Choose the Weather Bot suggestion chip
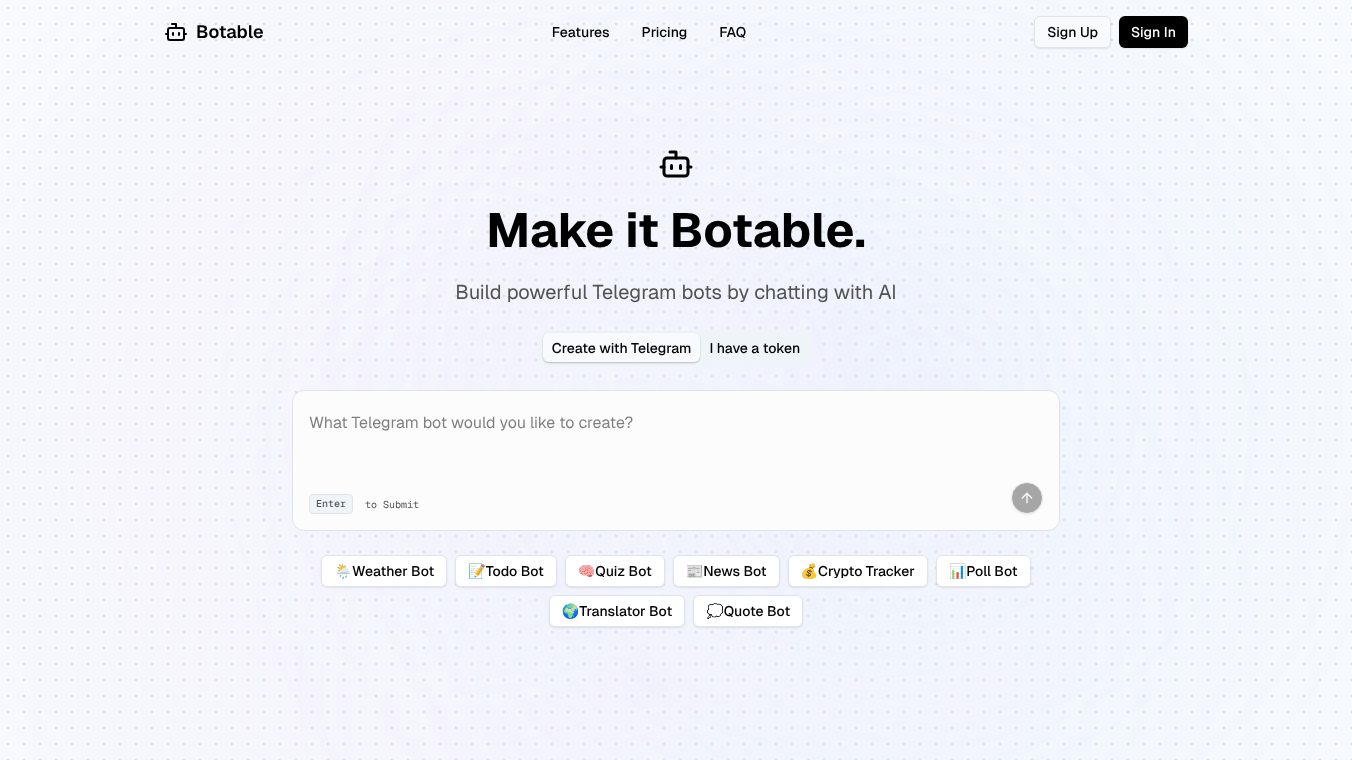This screenshot has width=1352, height=760. (384, 571)
